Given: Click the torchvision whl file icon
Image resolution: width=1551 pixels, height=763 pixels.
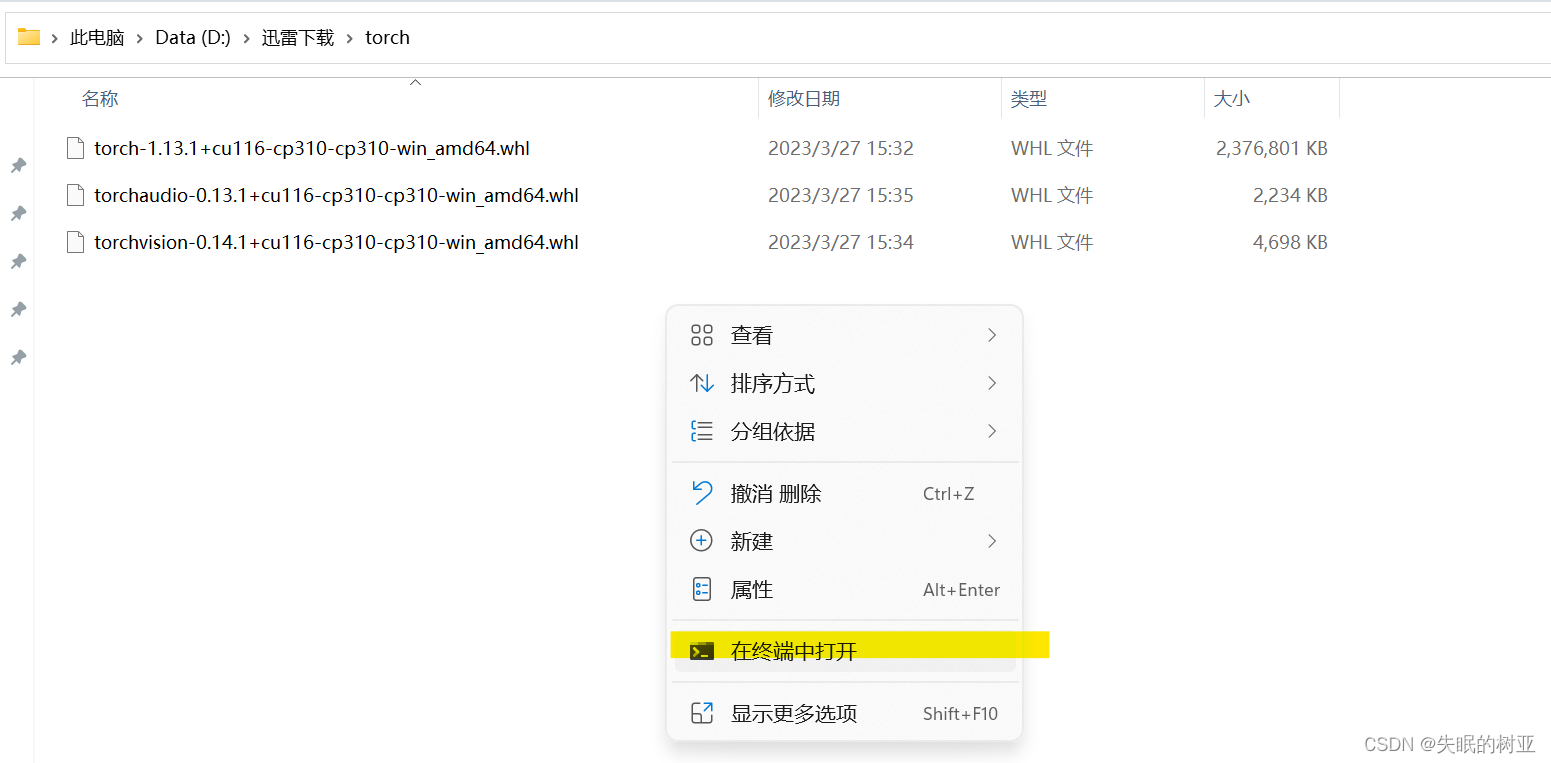Looking at the screenshot, I should coord(75,242).
